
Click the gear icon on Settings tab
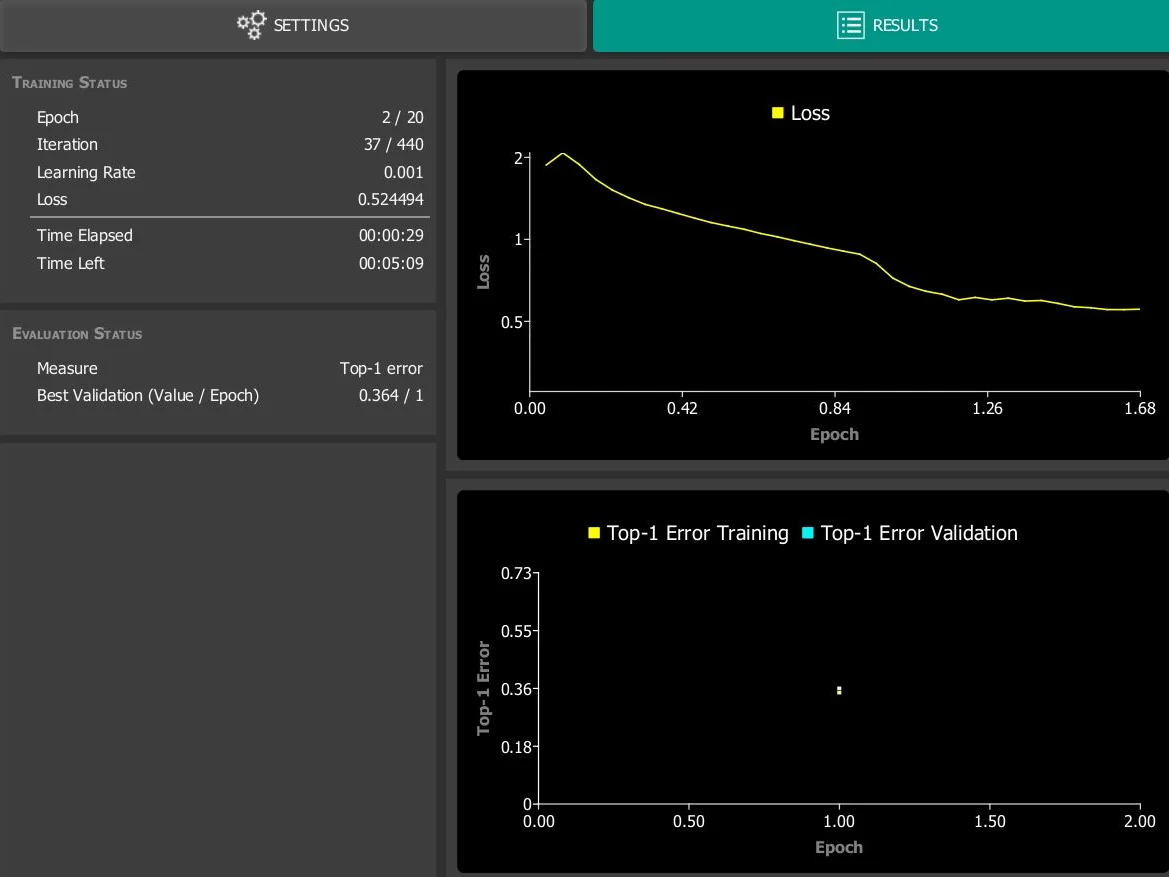pyautogui.click(x=252, y=25)
